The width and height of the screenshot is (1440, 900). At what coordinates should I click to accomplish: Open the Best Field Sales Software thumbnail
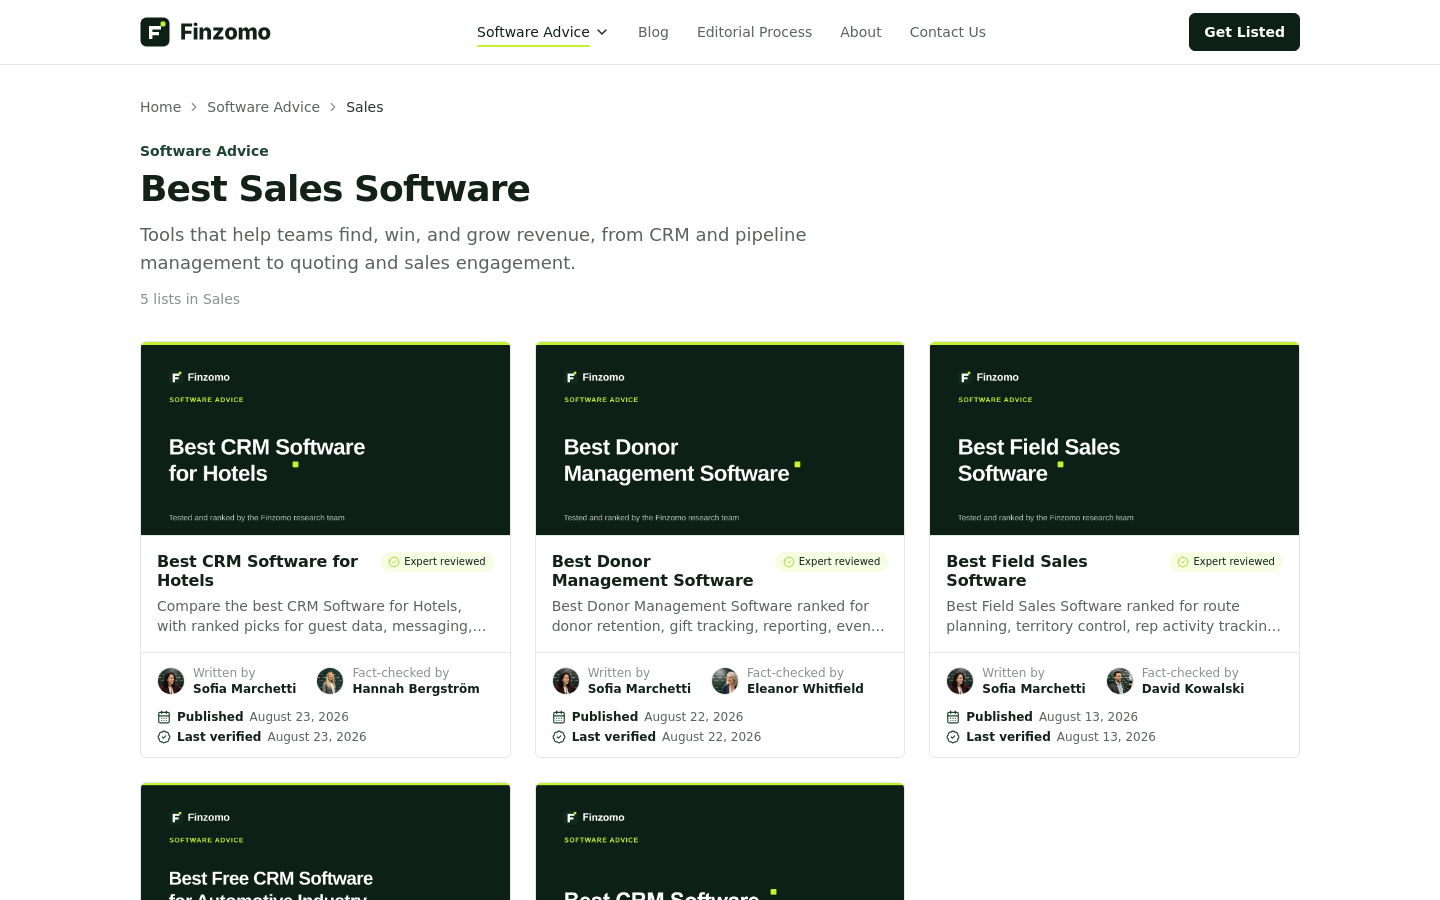[x=1114, y=439]
